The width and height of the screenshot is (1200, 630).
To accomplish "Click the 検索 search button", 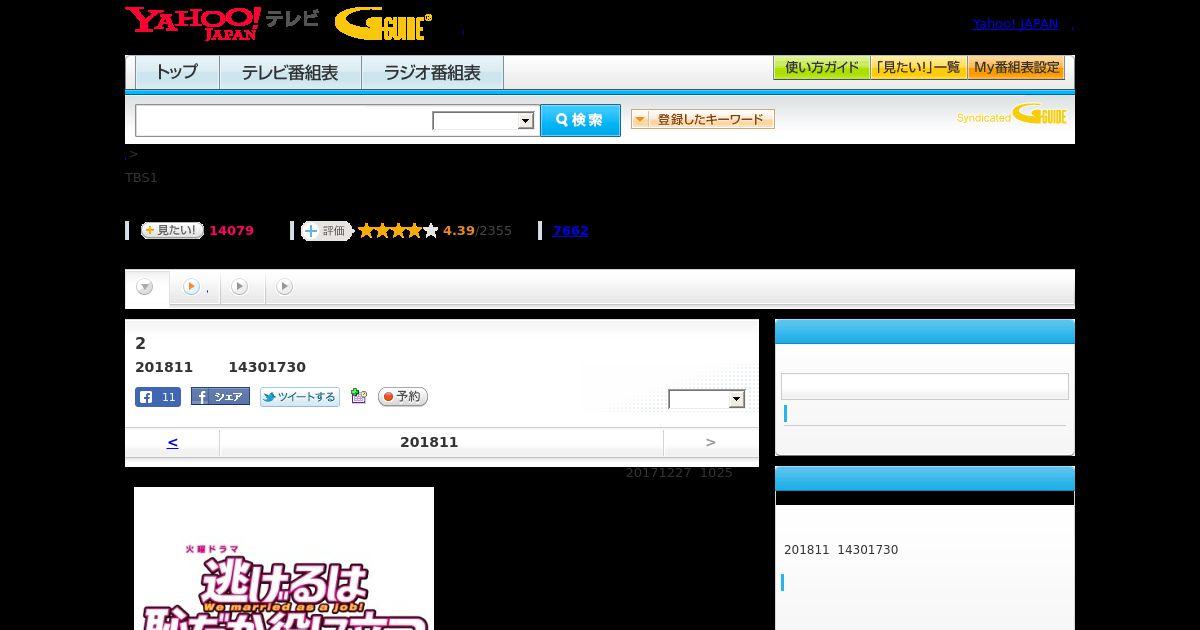I will tap(580, 120).
